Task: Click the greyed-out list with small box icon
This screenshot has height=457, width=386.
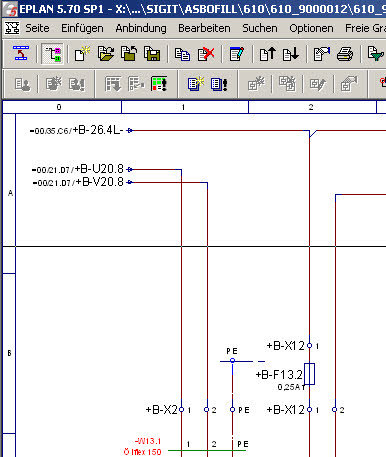Action: coord(136,84)
